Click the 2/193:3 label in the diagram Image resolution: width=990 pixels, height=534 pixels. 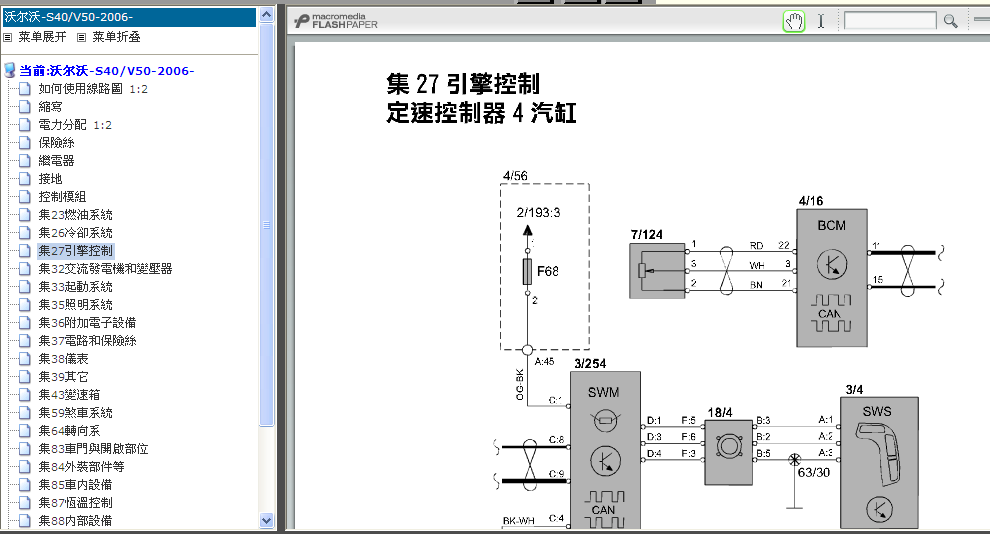(x=539, y=213)
